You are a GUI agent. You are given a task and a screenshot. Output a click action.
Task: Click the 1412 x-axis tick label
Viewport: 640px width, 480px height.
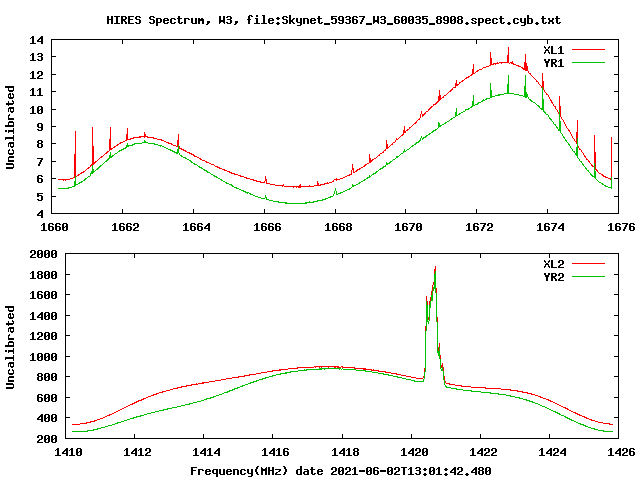pos(138,452)
